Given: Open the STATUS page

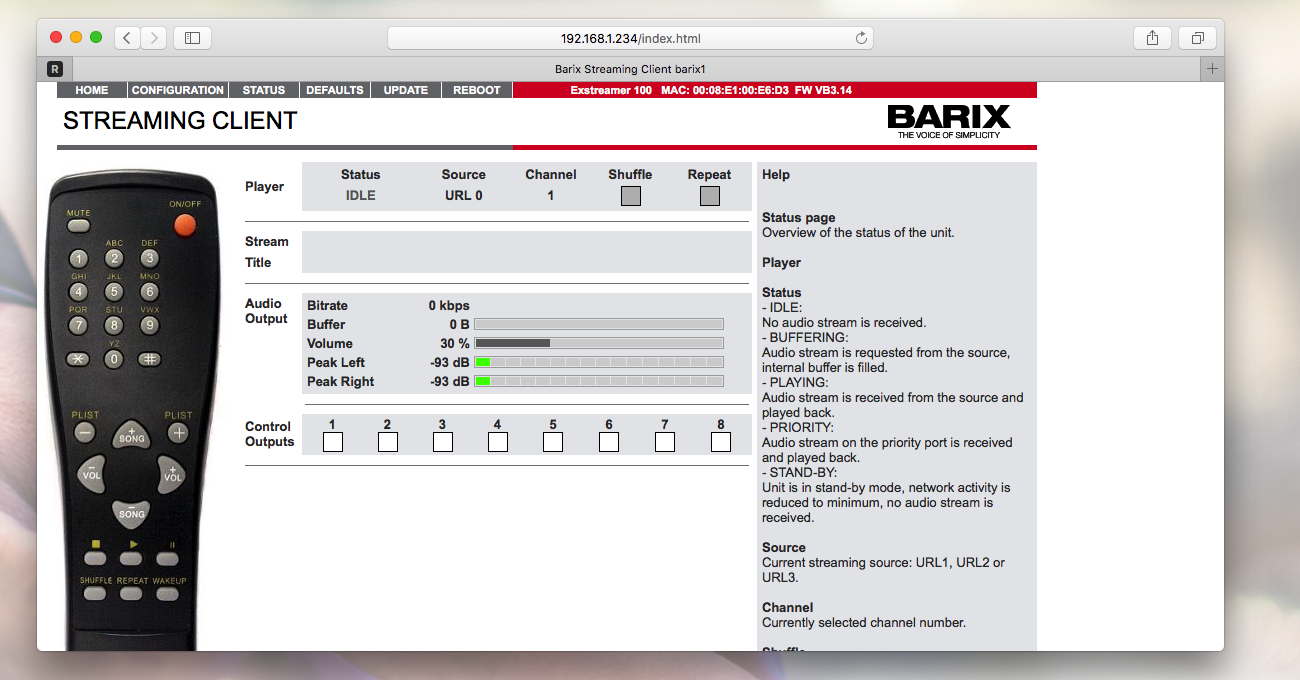Looking at the screenshot, I should click(x=264, y=90).
